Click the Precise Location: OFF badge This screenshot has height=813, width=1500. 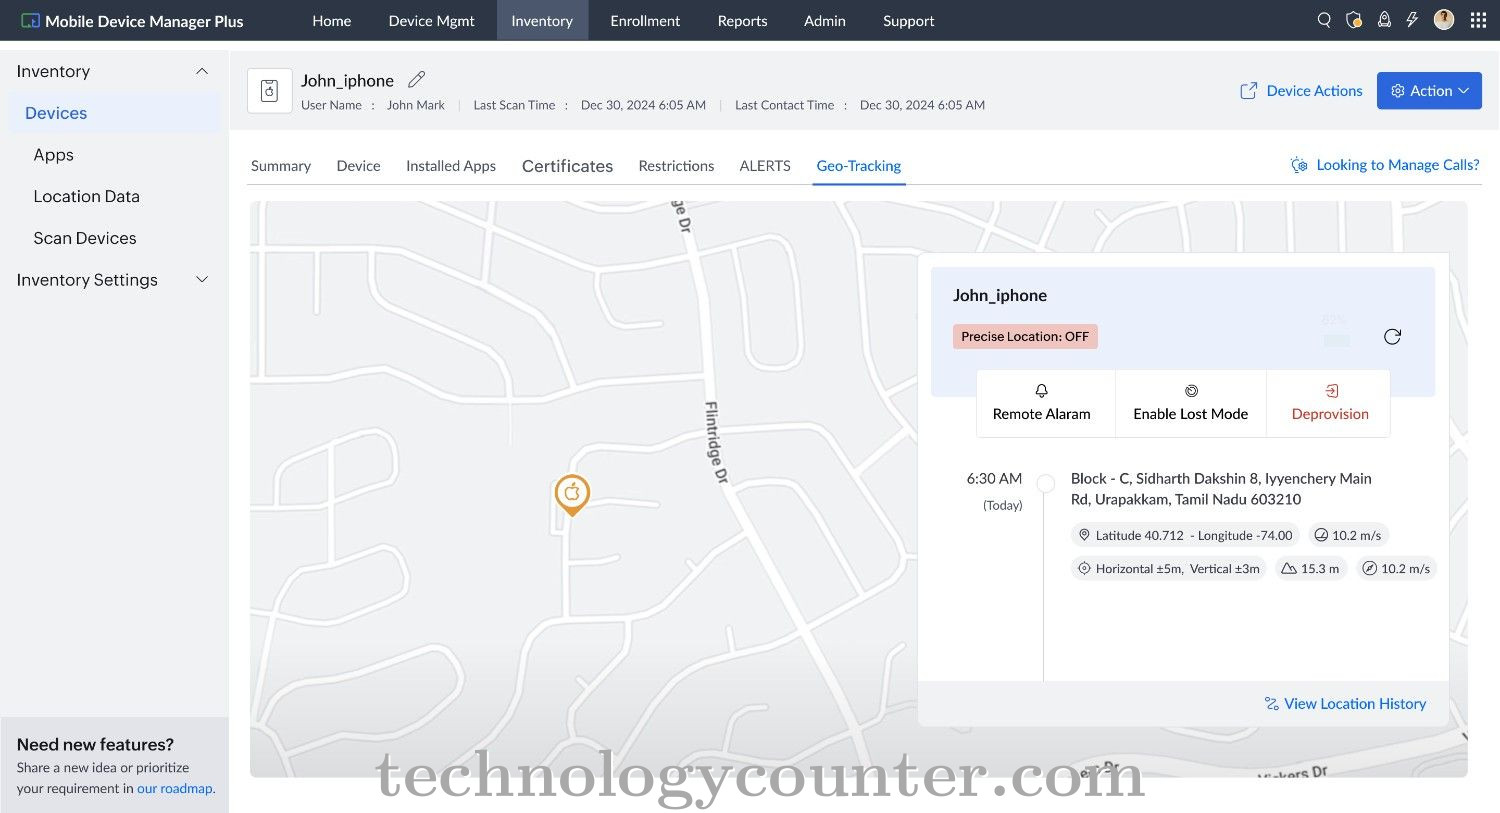coord(1025,337)
